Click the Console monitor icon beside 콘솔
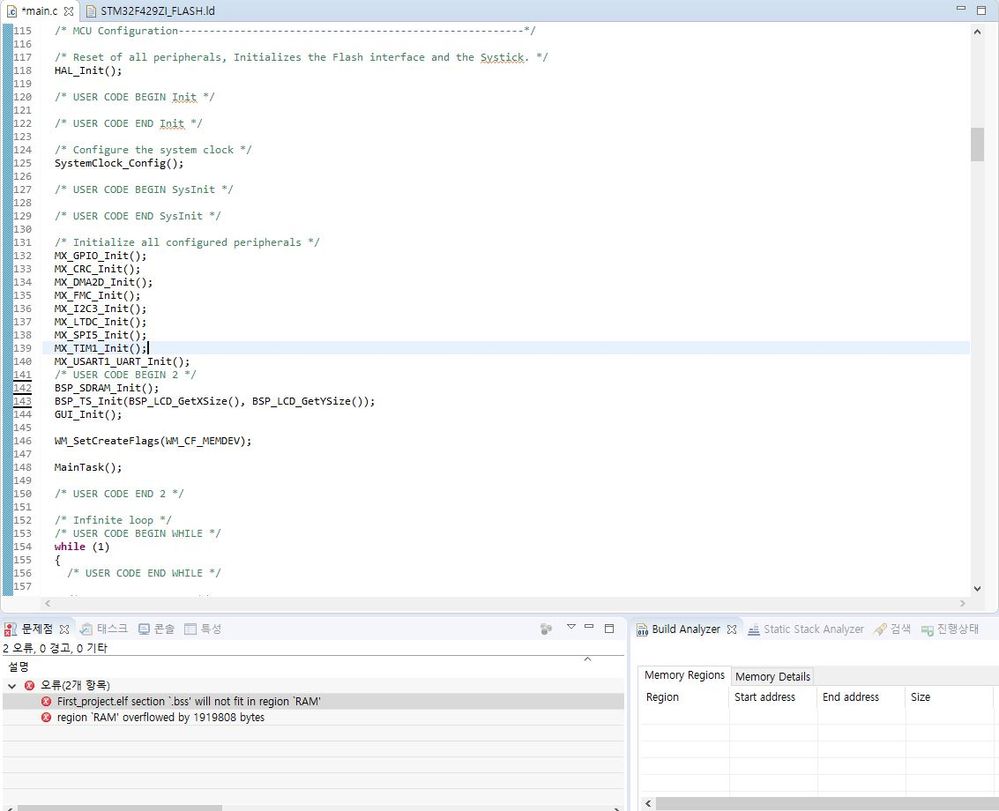 (x=144, y=629)
